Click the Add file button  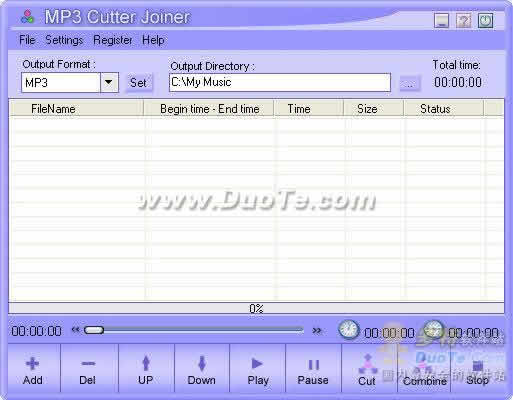[33, 369]
